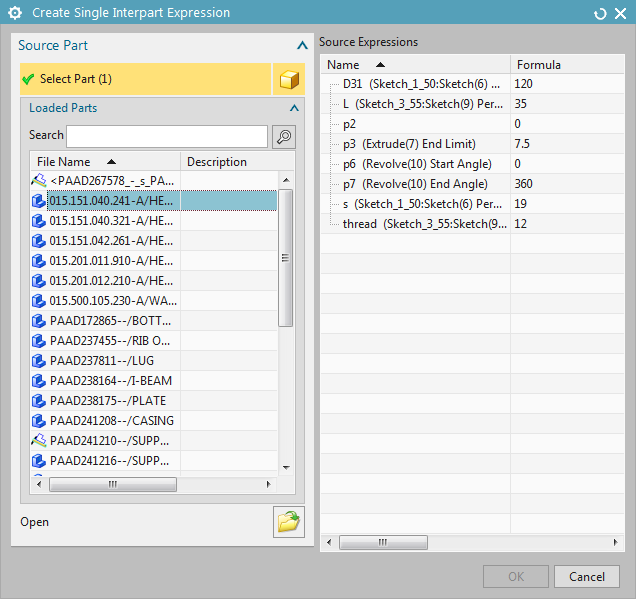Click the Source Expressions scroll-left arrow
The width and height of the screenshot is (636, 599).
[329, 542]
